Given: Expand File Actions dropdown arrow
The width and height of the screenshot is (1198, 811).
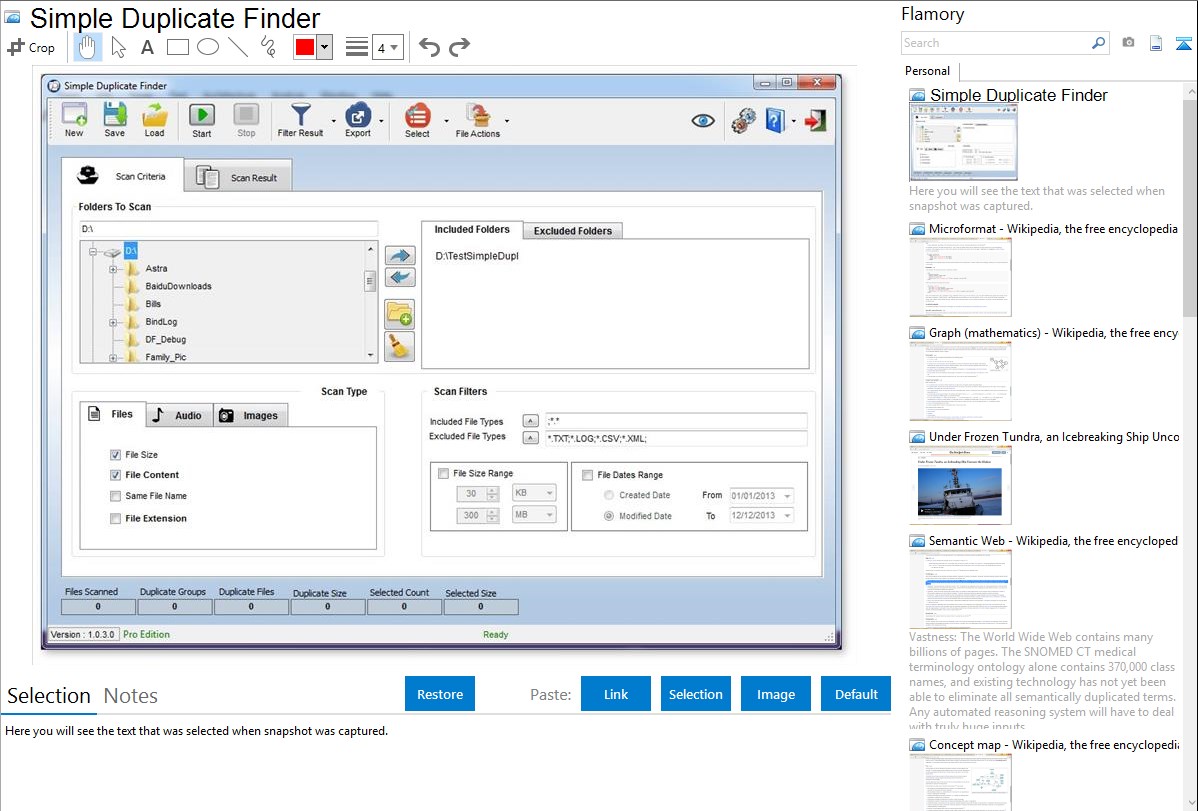Looking at the screenshot, I should [507, 121].
